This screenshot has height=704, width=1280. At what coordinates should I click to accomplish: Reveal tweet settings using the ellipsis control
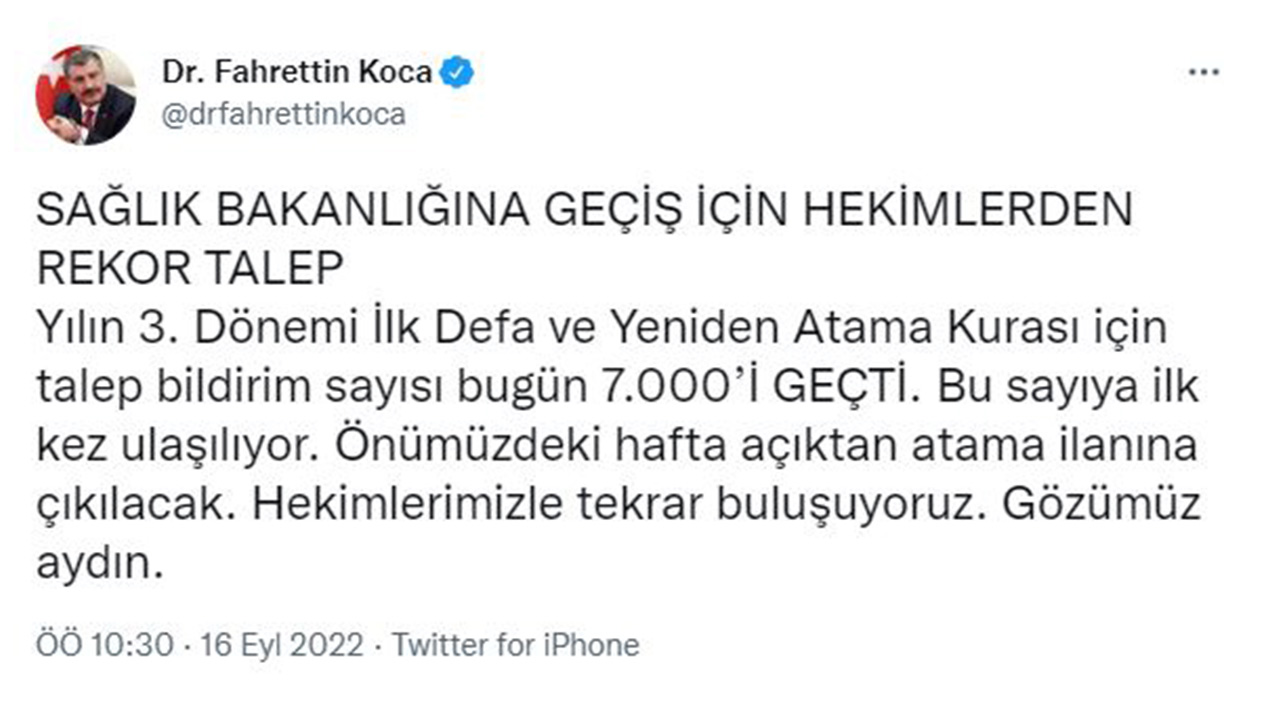click(1202, 70)
